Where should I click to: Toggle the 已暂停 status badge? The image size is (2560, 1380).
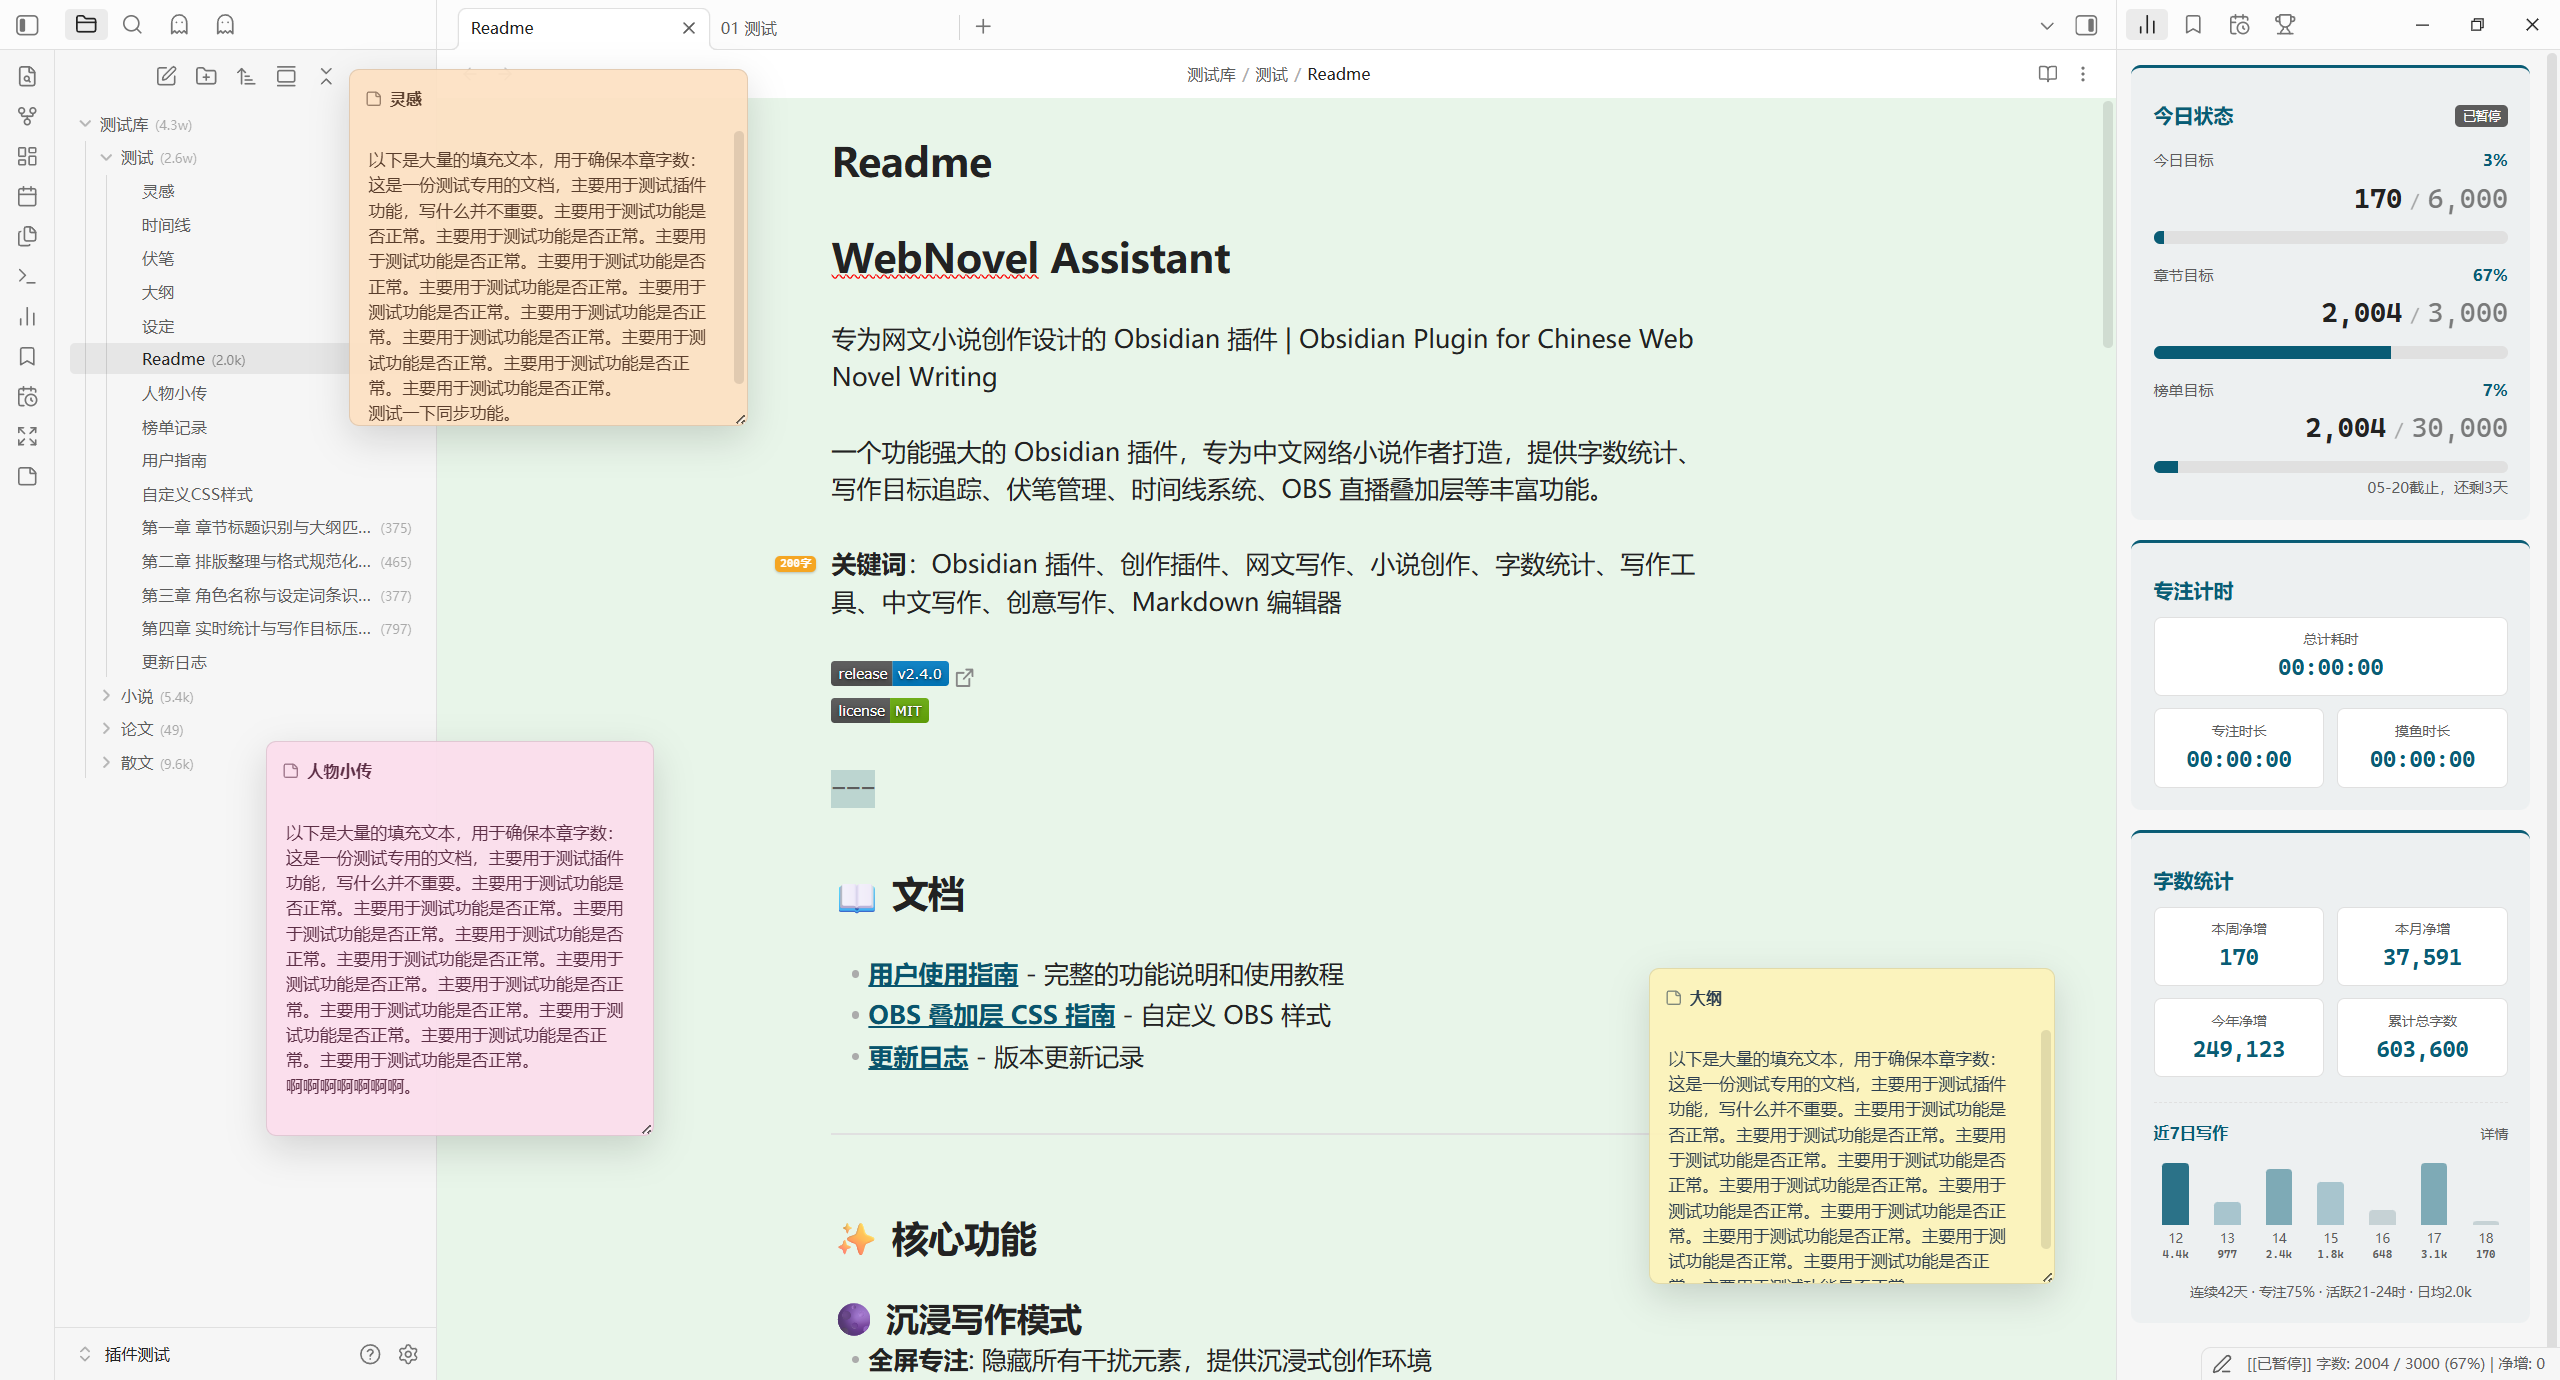tap(2481, 116)
